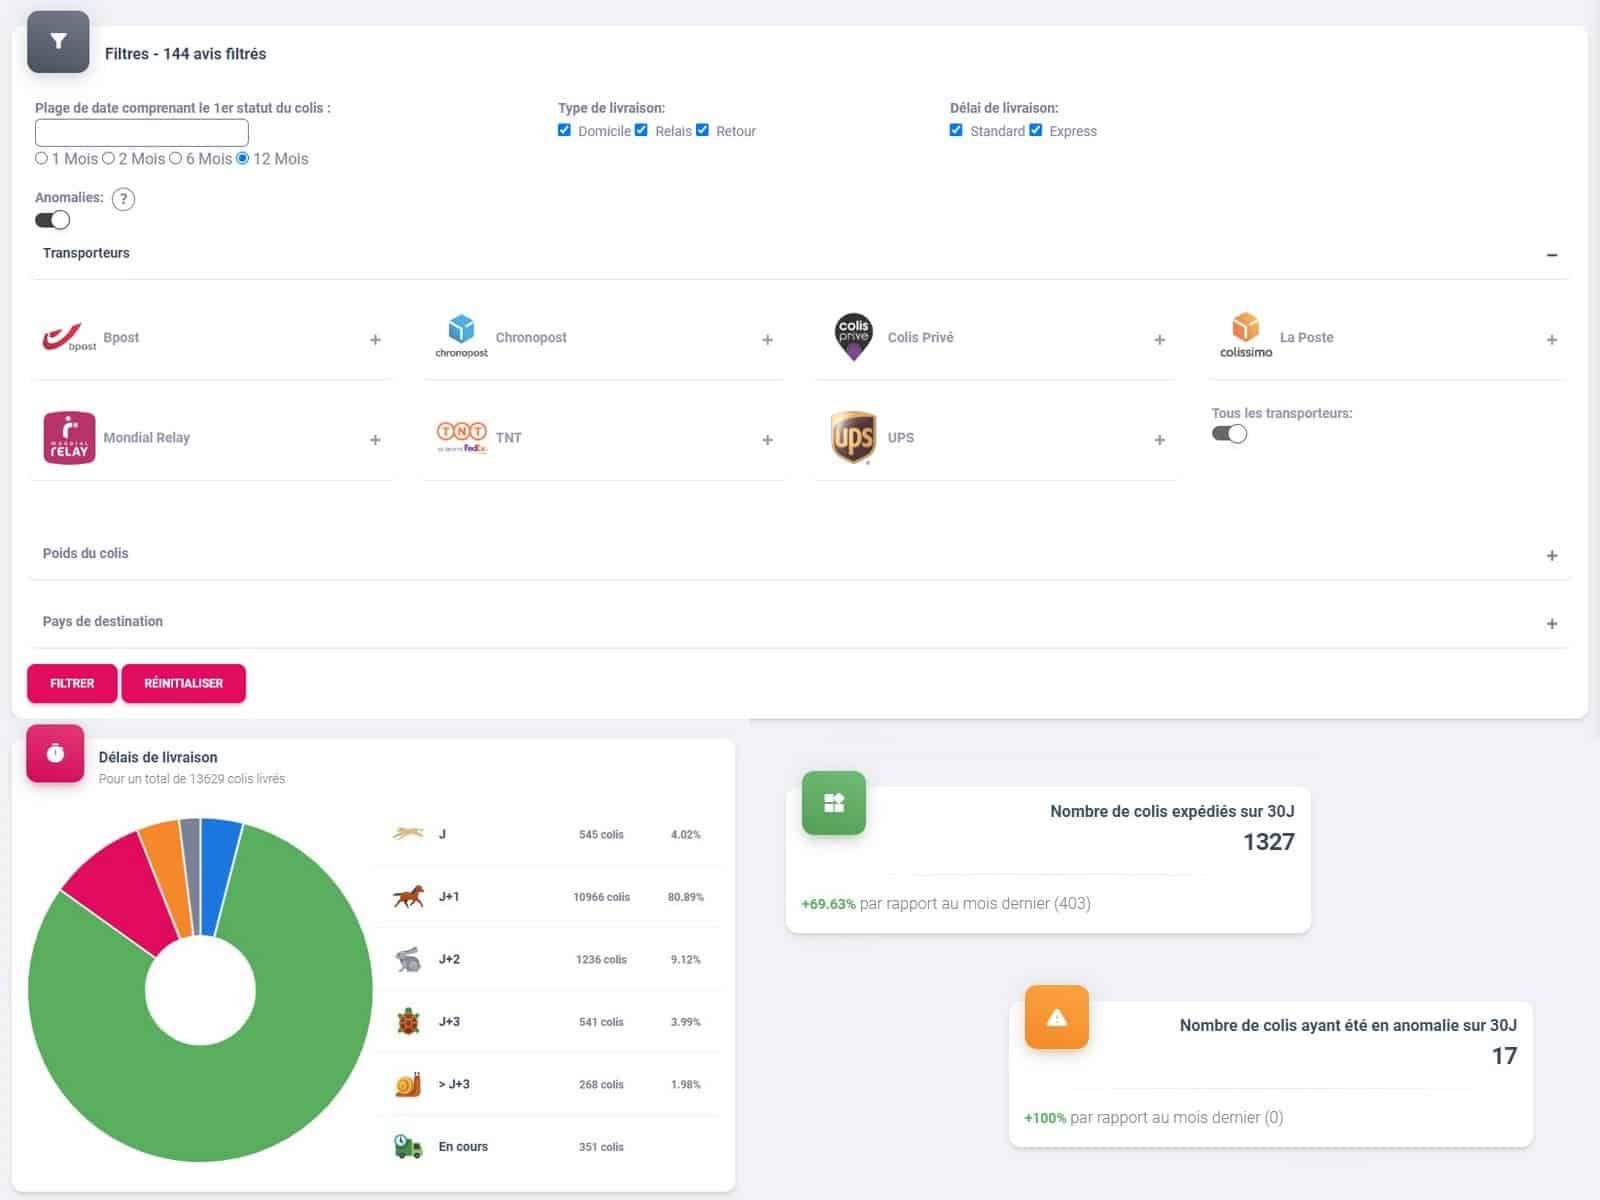Click the rabbit icon for J+2
Viewport: 1600px width, 1200px height.
[408, 959]
